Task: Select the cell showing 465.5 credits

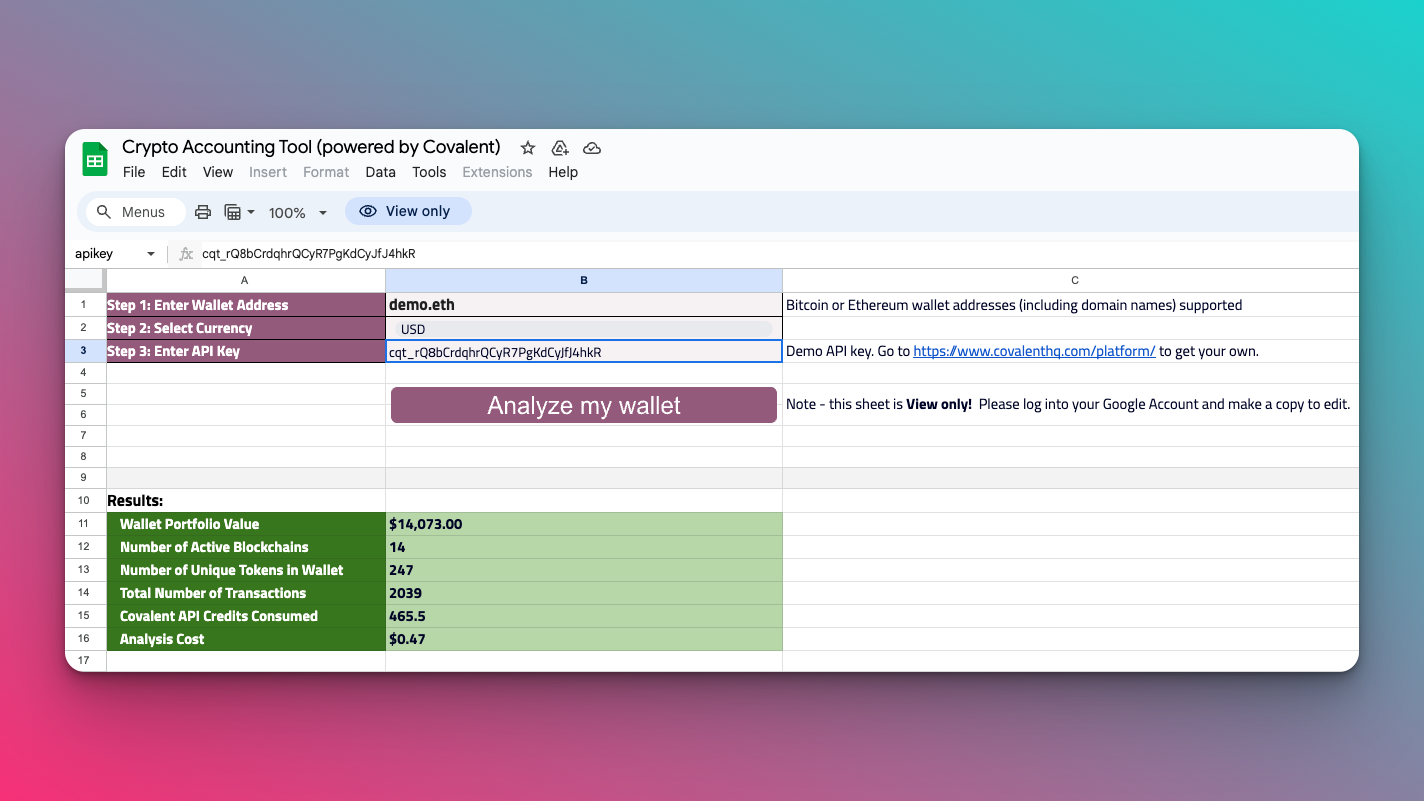Action: tap(584, 616)
